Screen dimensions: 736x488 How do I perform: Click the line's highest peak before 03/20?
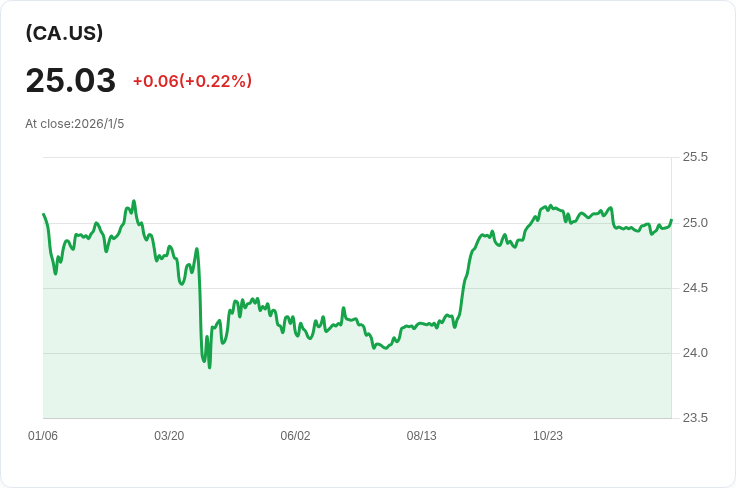133,201
